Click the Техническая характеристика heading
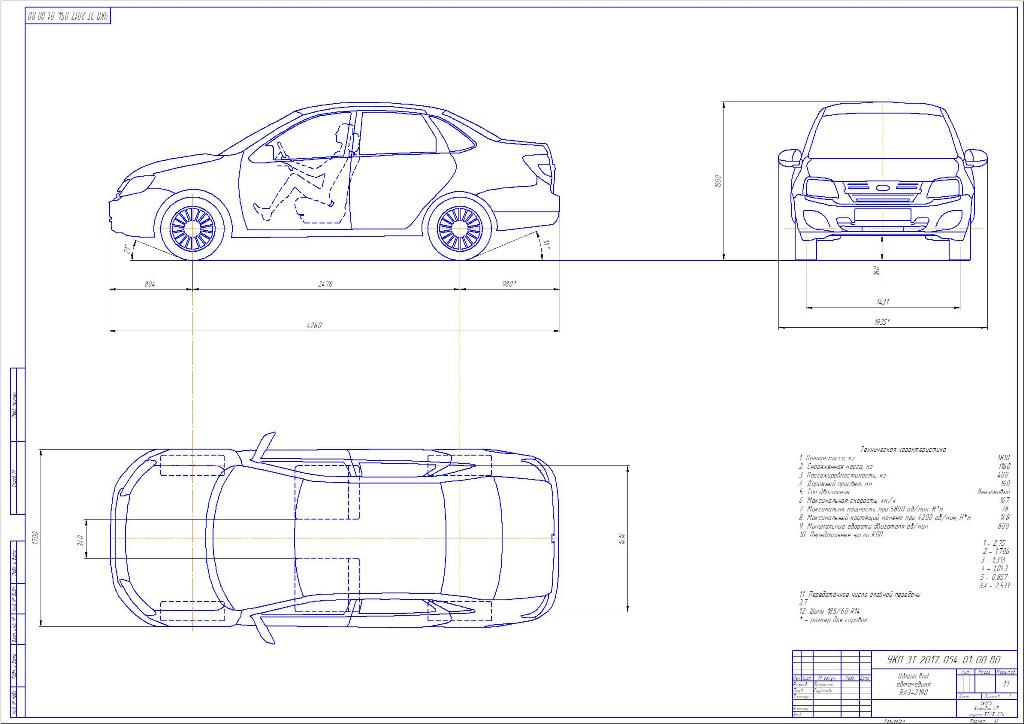 point(903,449)
